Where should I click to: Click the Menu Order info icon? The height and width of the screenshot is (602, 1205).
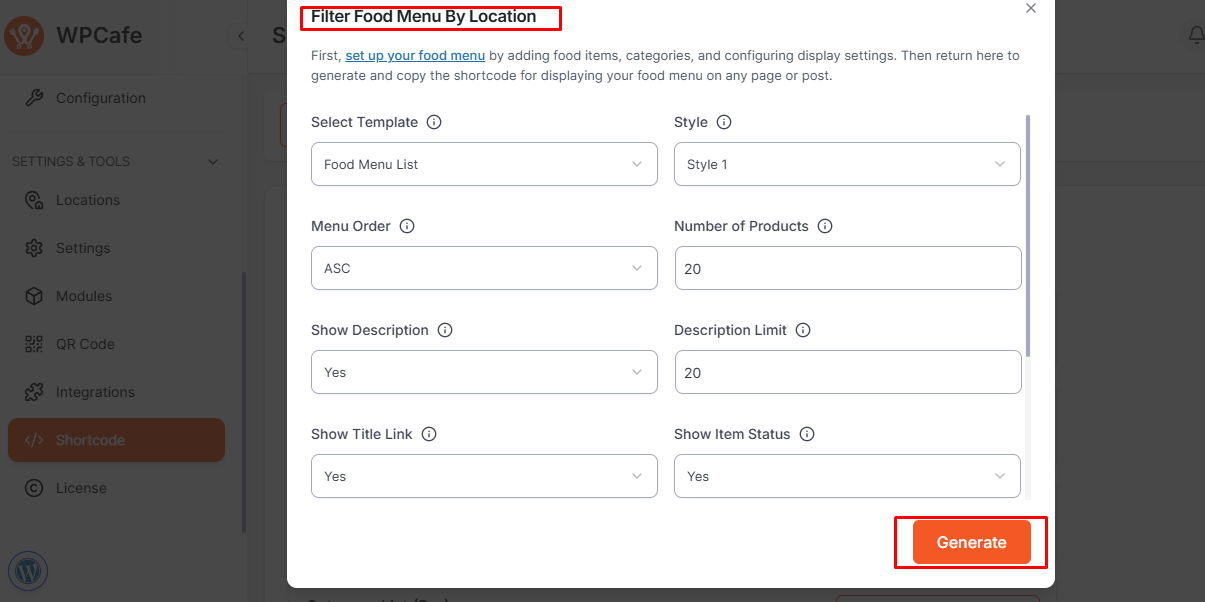pyautogui.click(x=407, y=226)
